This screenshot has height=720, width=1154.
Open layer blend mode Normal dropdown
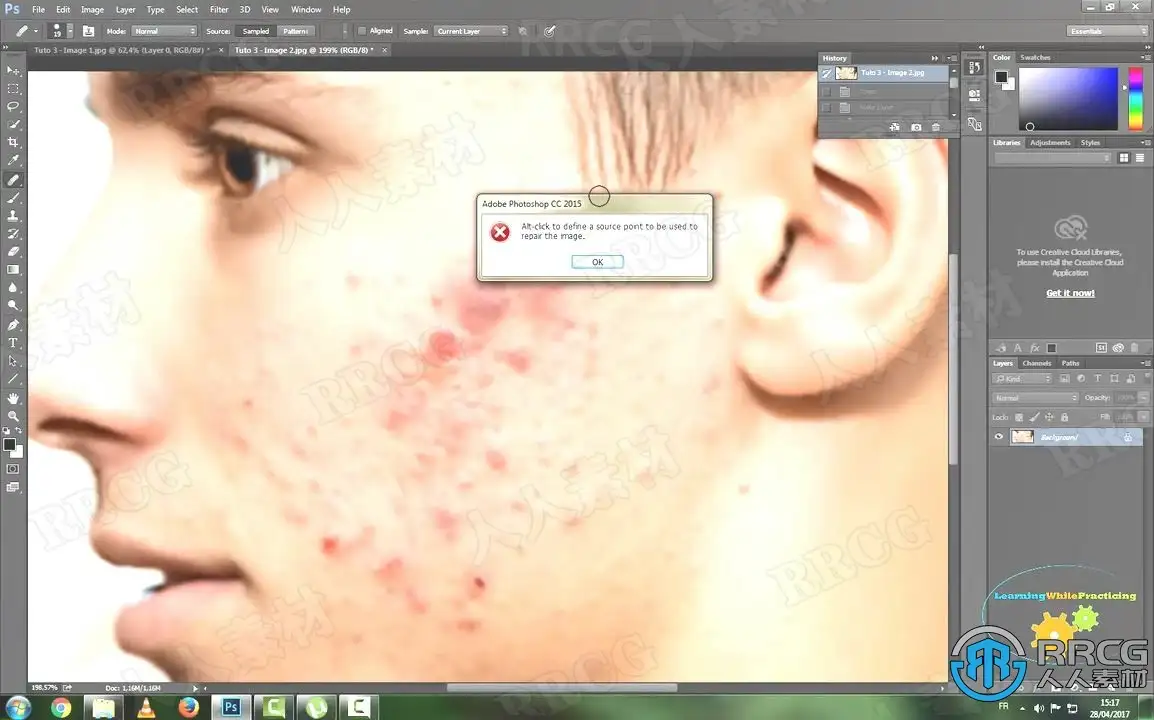click(x=1035, y=398)
